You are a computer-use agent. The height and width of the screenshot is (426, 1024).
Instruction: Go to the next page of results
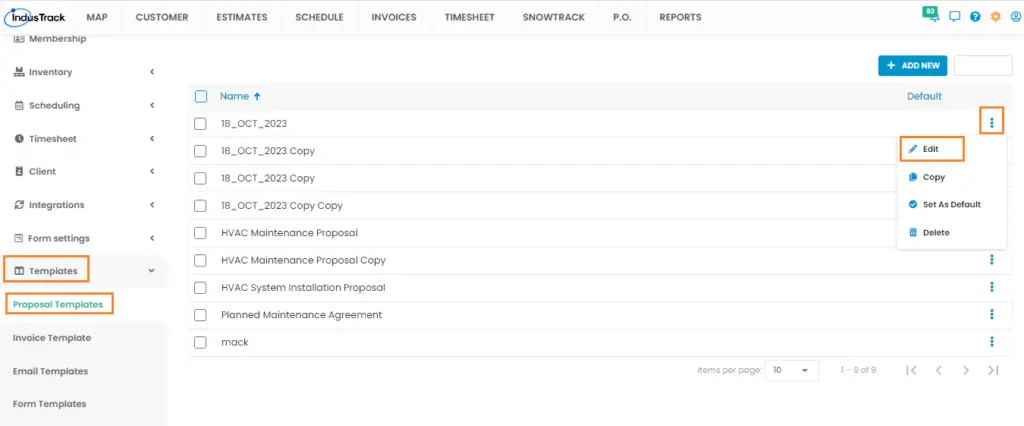pyautogui.click(x=966, y=370)
